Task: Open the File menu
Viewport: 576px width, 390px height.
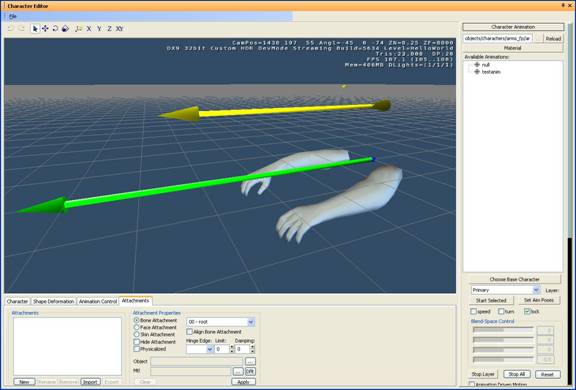Action: pyautogui.click(x=12, y=16)
